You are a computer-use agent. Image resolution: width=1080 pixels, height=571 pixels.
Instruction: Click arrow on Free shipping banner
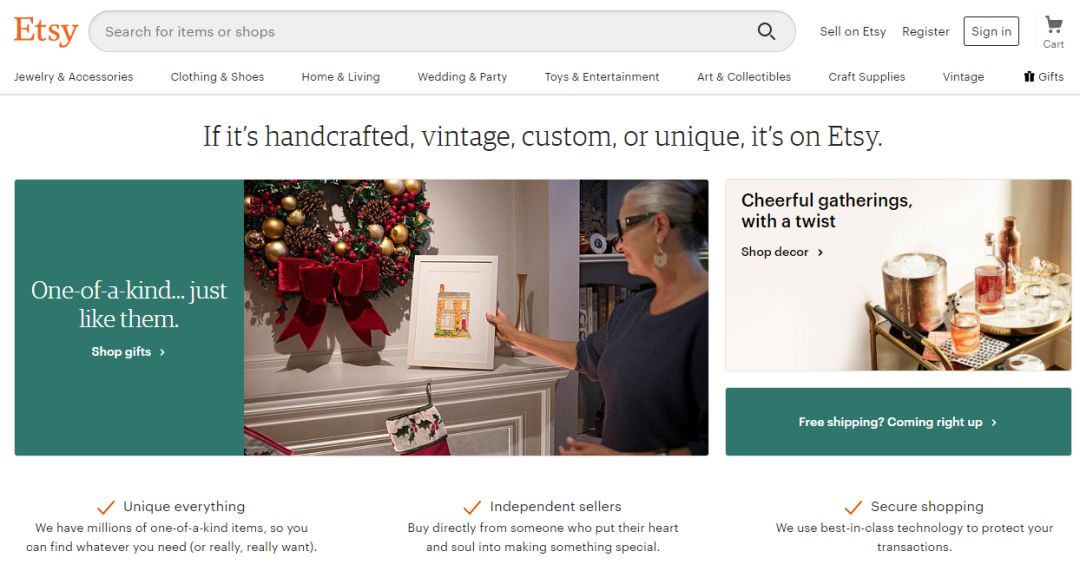click(x=994, y=422)
